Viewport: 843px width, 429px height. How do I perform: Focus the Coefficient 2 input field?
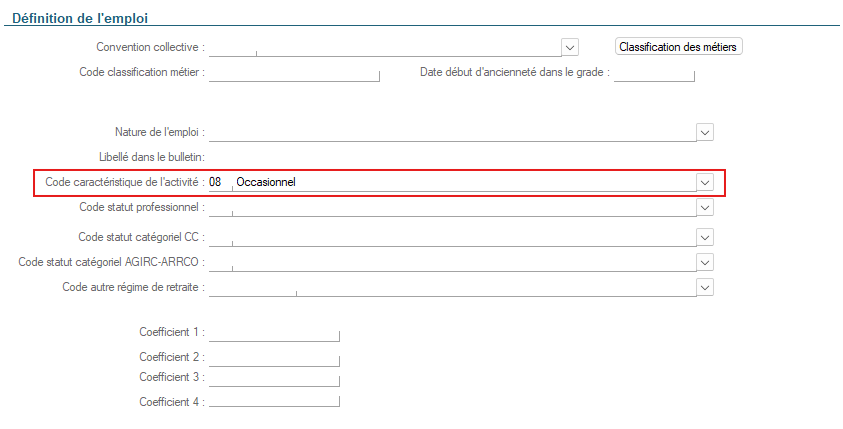coord(274,357)
